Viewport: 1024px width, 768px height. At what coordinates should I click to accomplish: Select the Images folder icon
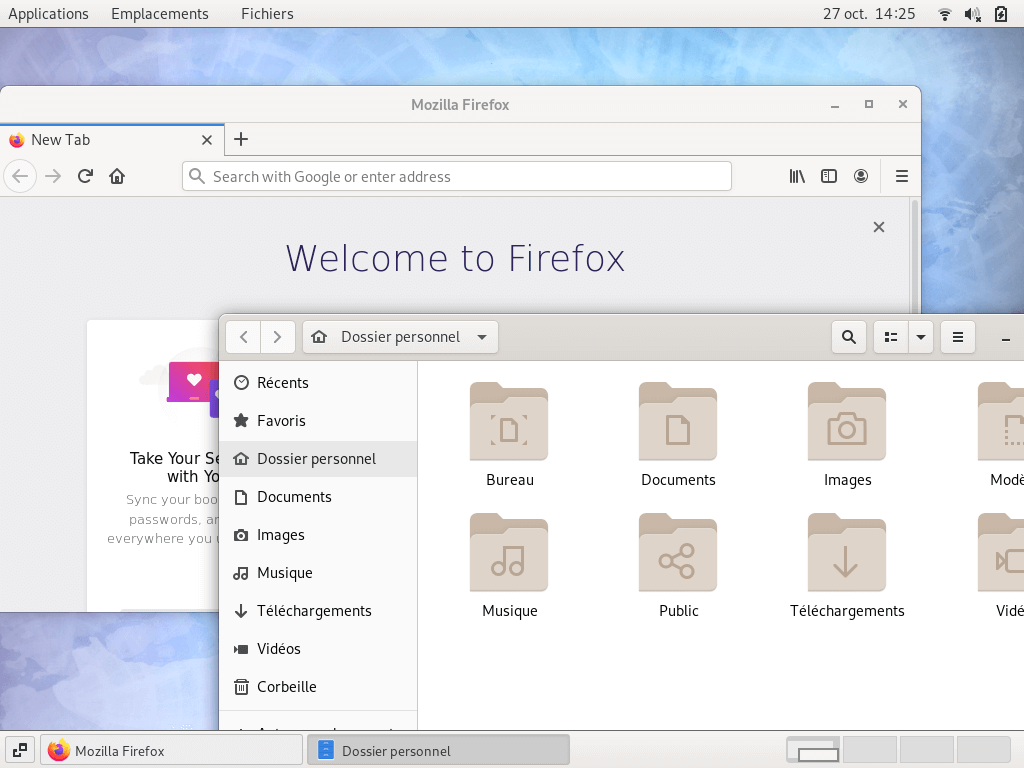point(847,422)
